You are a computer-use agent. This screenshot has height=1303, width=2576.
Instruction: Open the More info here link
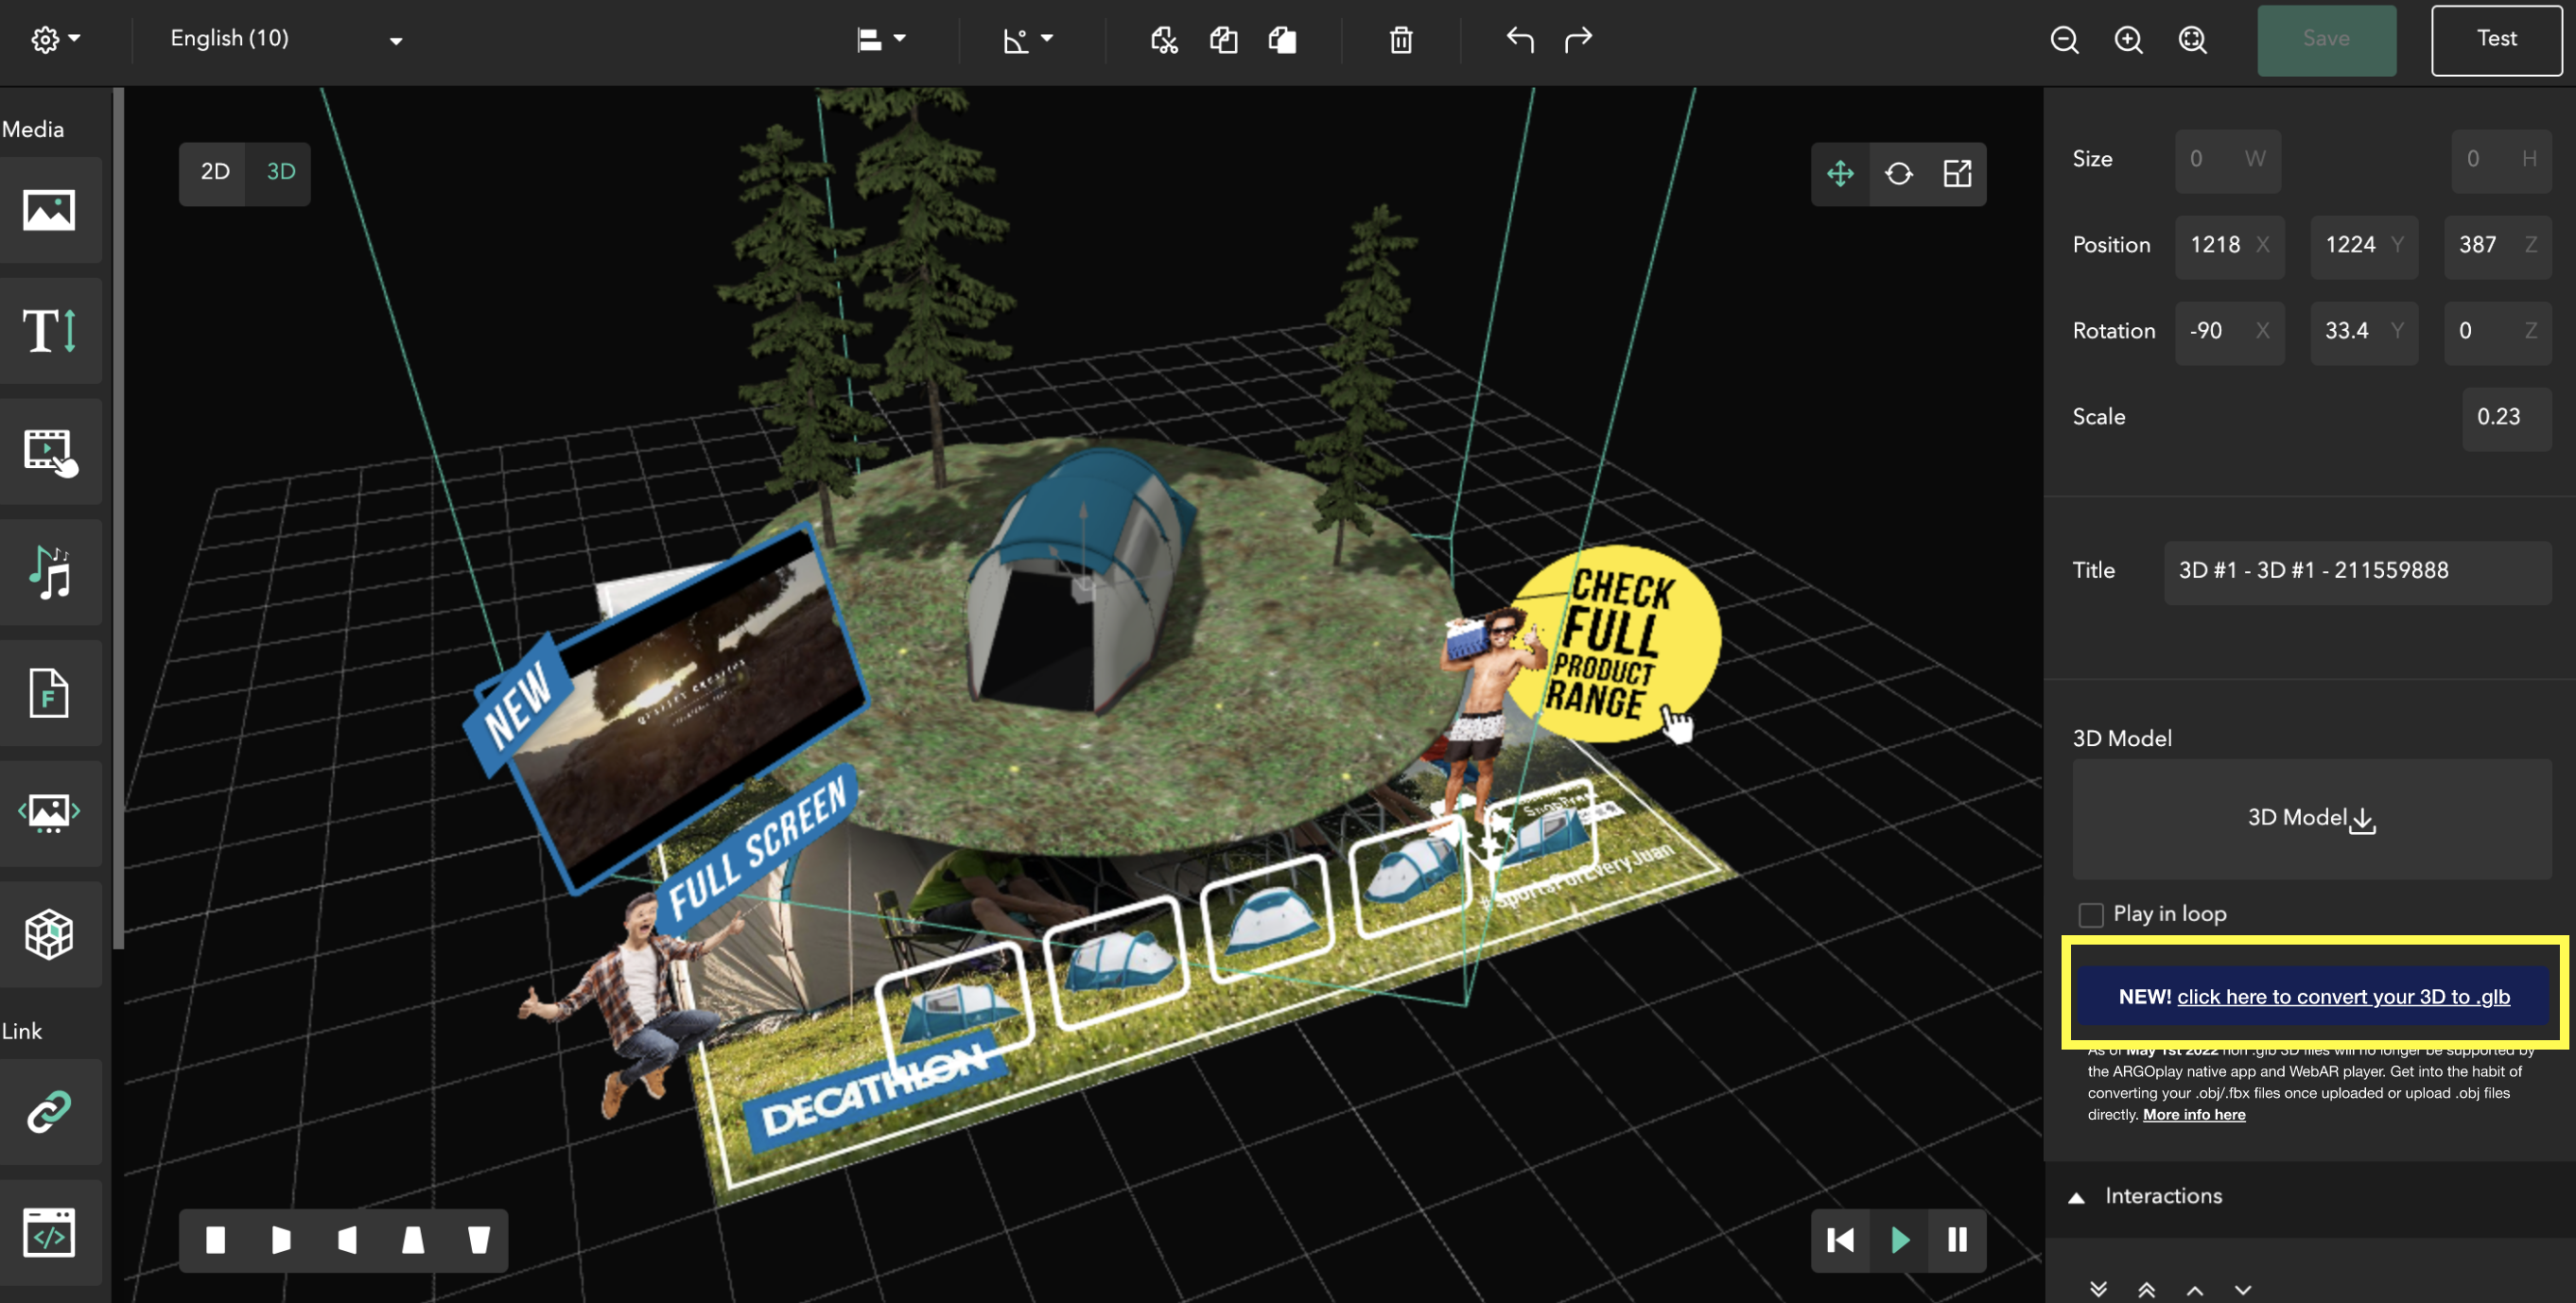coord(2193,1114)
